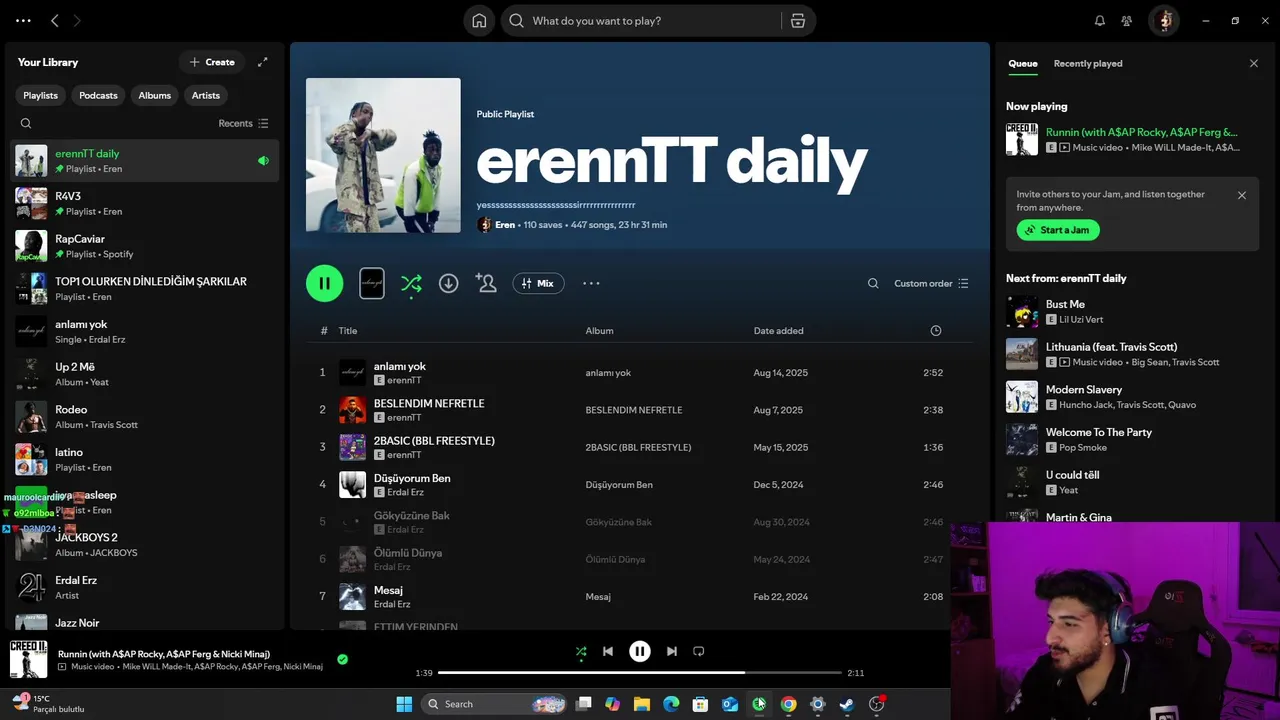Close the queue panel
The width and height of the screenshot is (1280, 720).
1254,63
